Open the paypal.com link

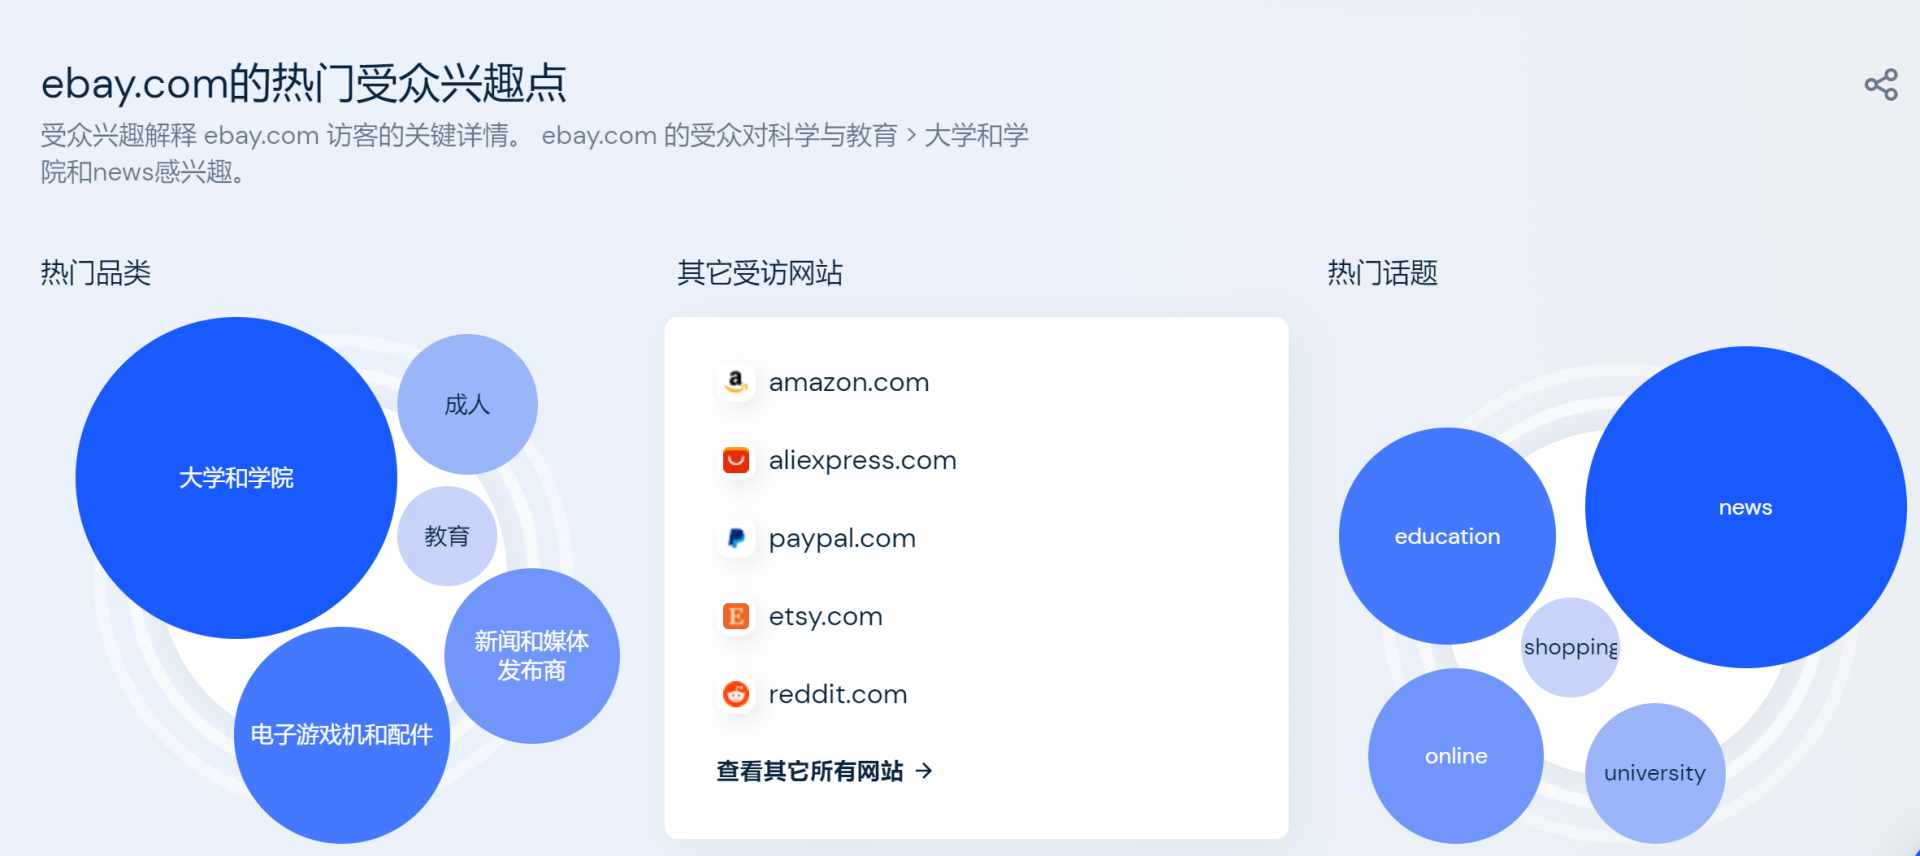pyautogui.click(x=842, y=539)
